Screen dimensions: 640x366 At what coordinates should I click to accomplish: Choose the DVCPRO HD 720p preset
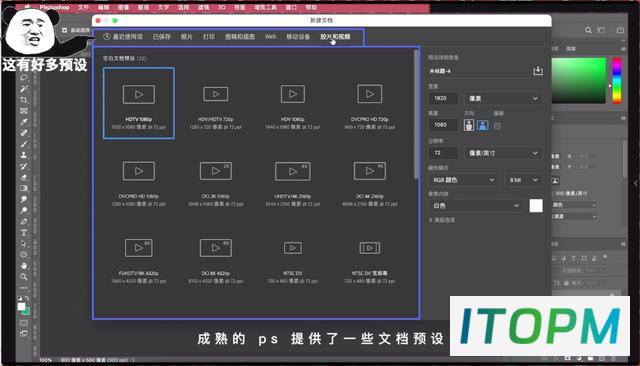pyautogui.click(x=369, y=103)
